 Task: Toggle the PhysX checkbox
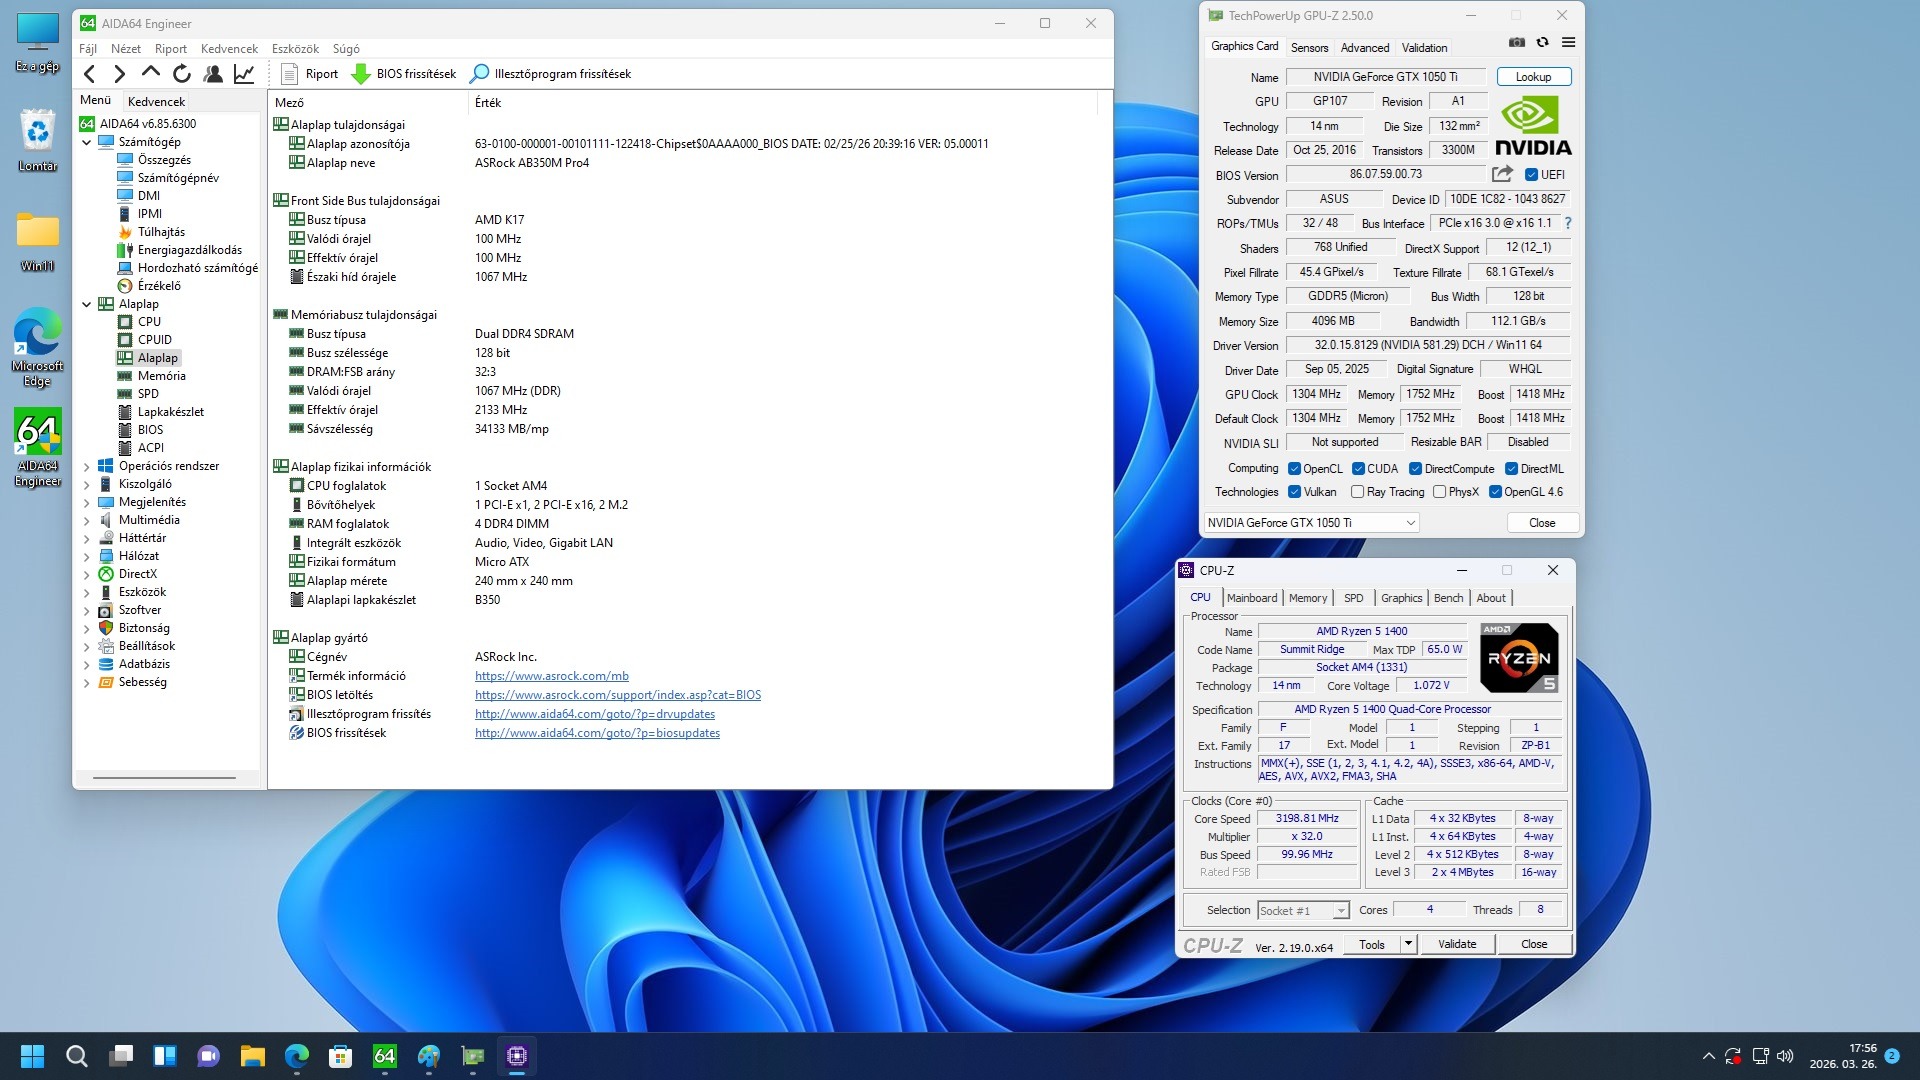click(x=1439, y=492)
